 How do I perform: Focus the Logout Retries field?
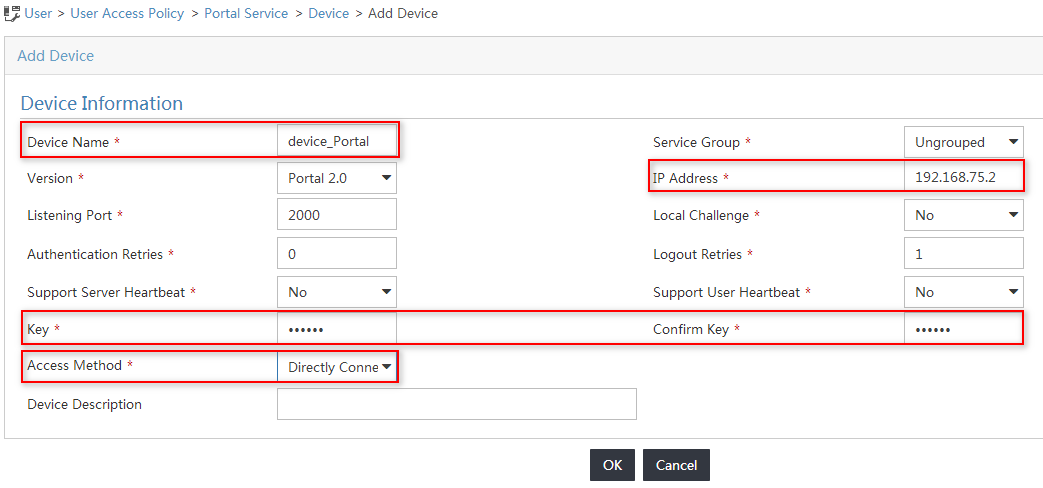coord(964,253)
